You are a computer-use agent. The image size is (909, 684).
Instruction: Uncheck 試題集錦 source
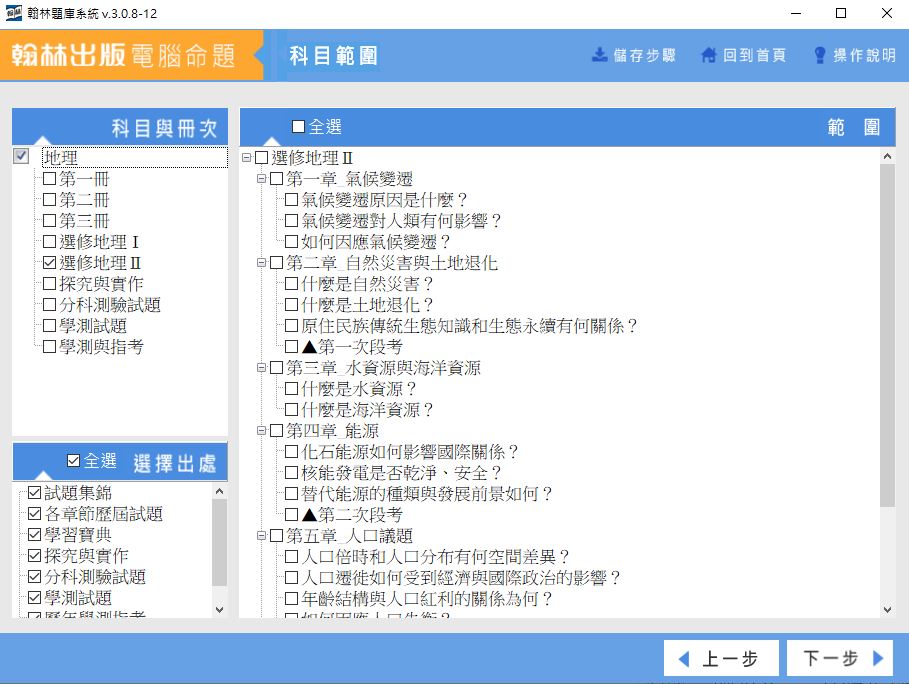35,493
